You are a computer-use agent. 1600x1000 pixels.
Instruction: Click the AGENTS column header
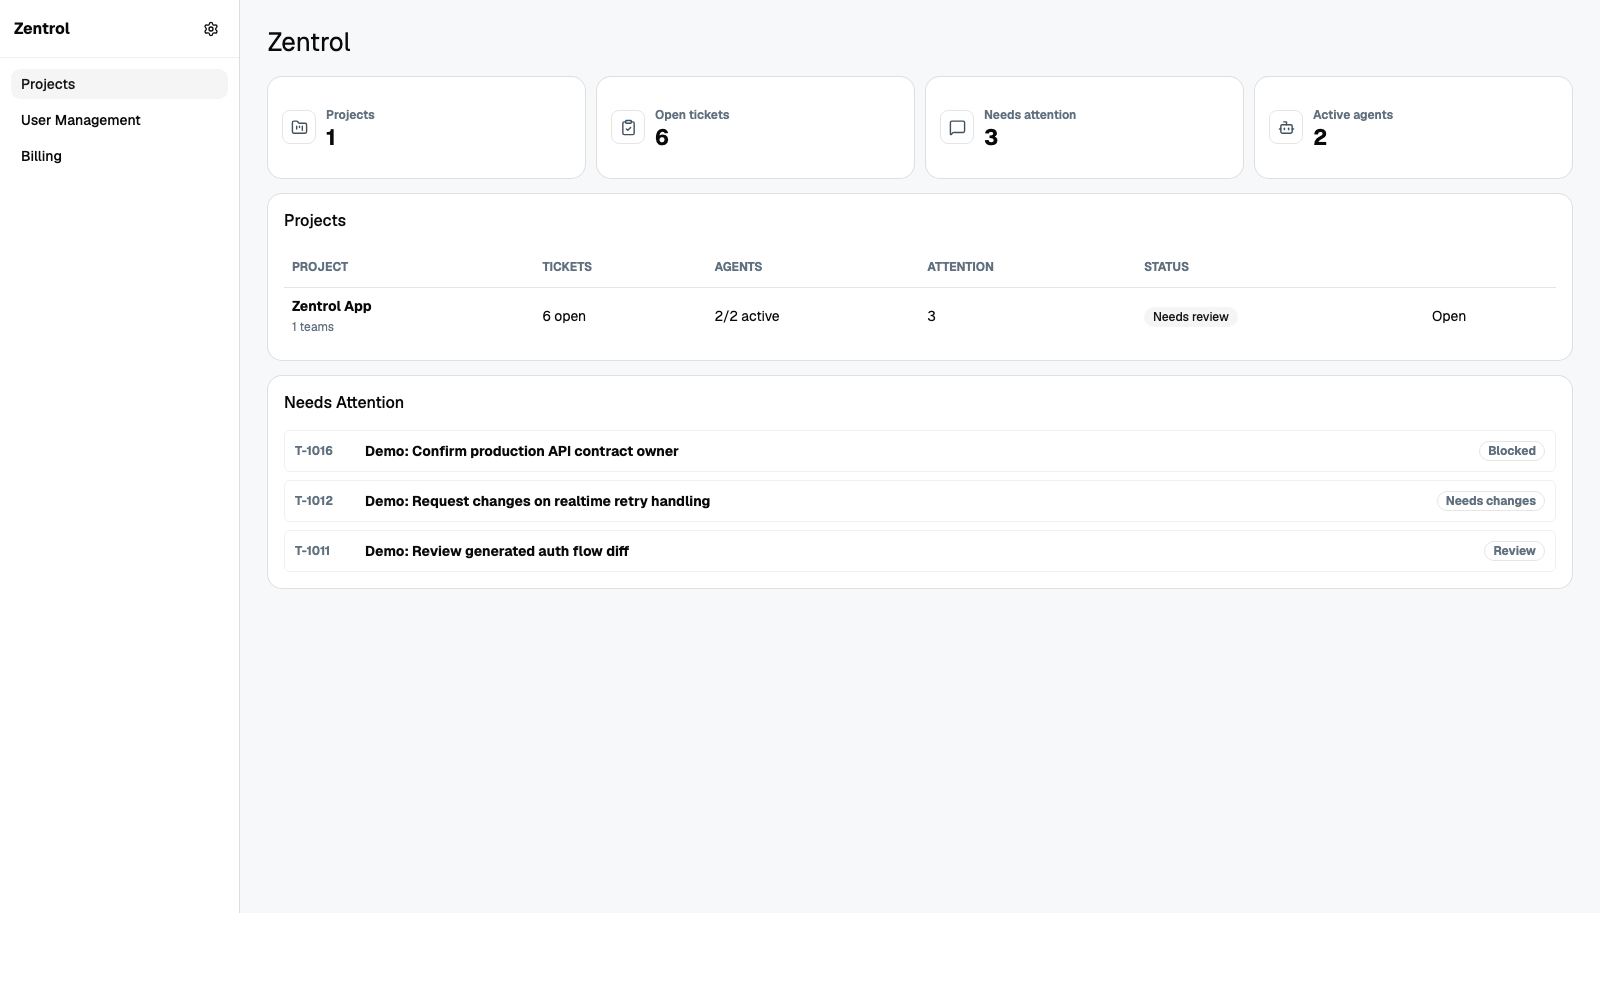[x=738, y=267]
